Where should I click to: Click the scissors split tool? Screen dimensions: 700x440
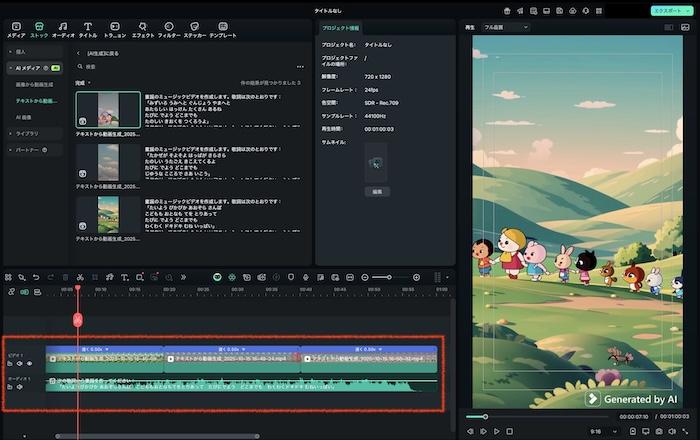pyautogui.click(x=80, y=277)
